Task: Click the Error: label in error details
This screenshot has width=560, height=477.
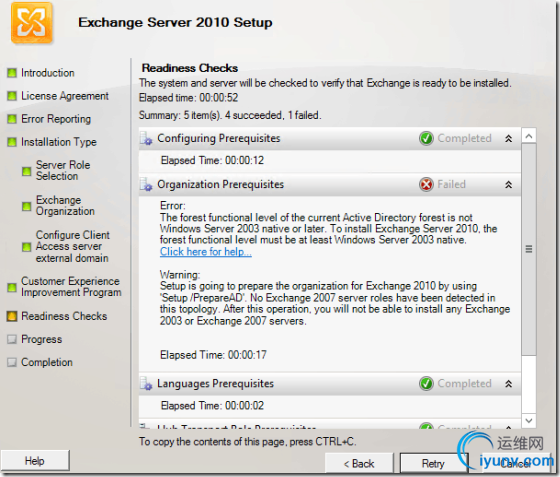Action: [173, 206]
